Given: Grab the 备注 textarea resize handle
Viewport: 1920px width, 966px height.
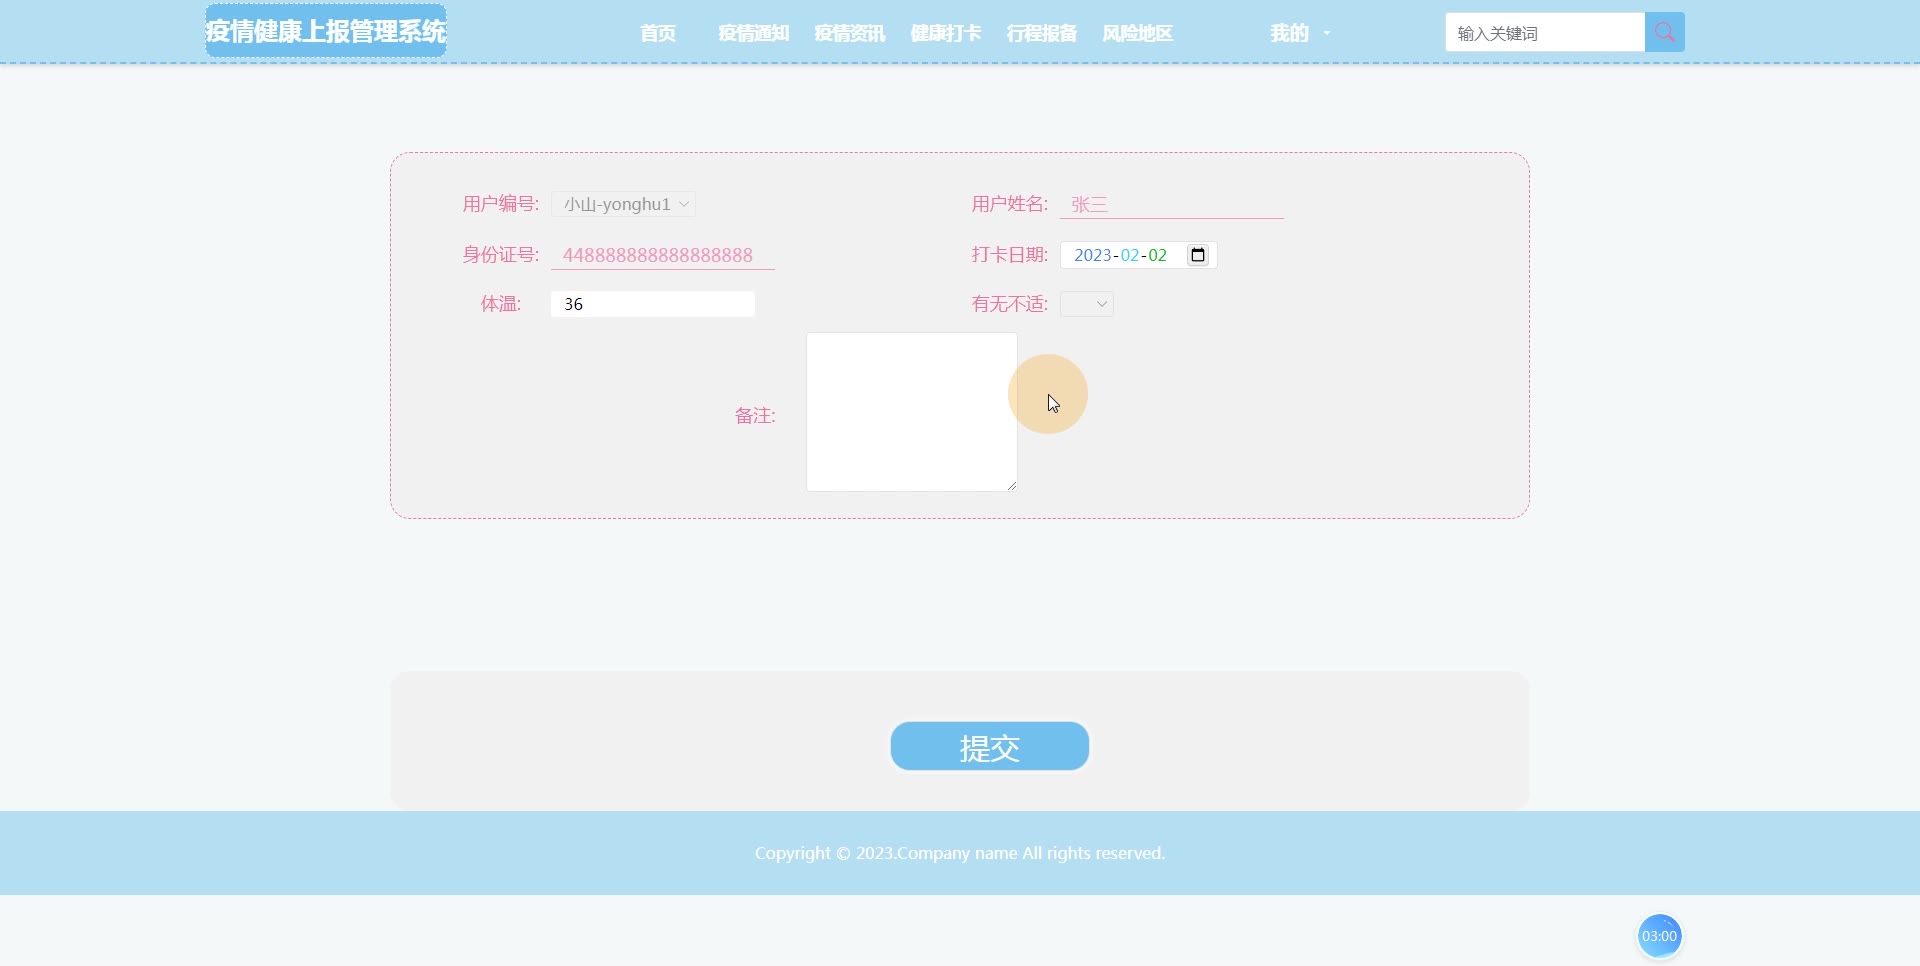Looking at the screenshot, I should coord(1012,486).
